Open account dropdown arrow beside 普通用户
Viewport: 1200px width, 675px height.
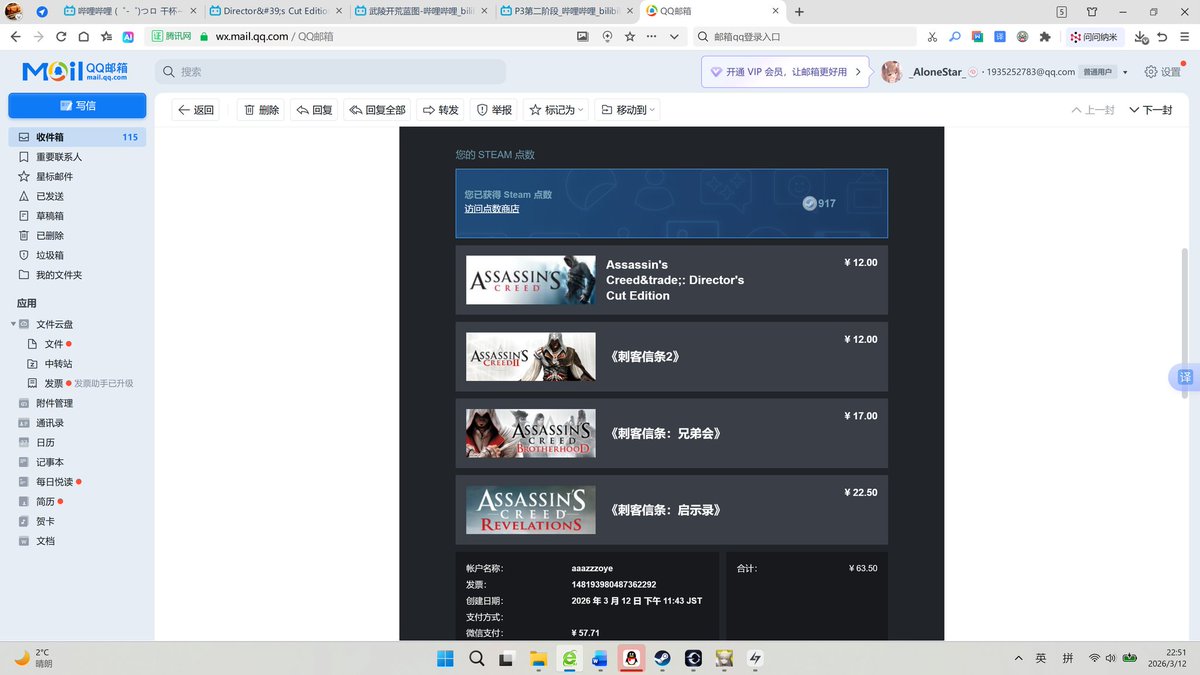coord(1125,72)
